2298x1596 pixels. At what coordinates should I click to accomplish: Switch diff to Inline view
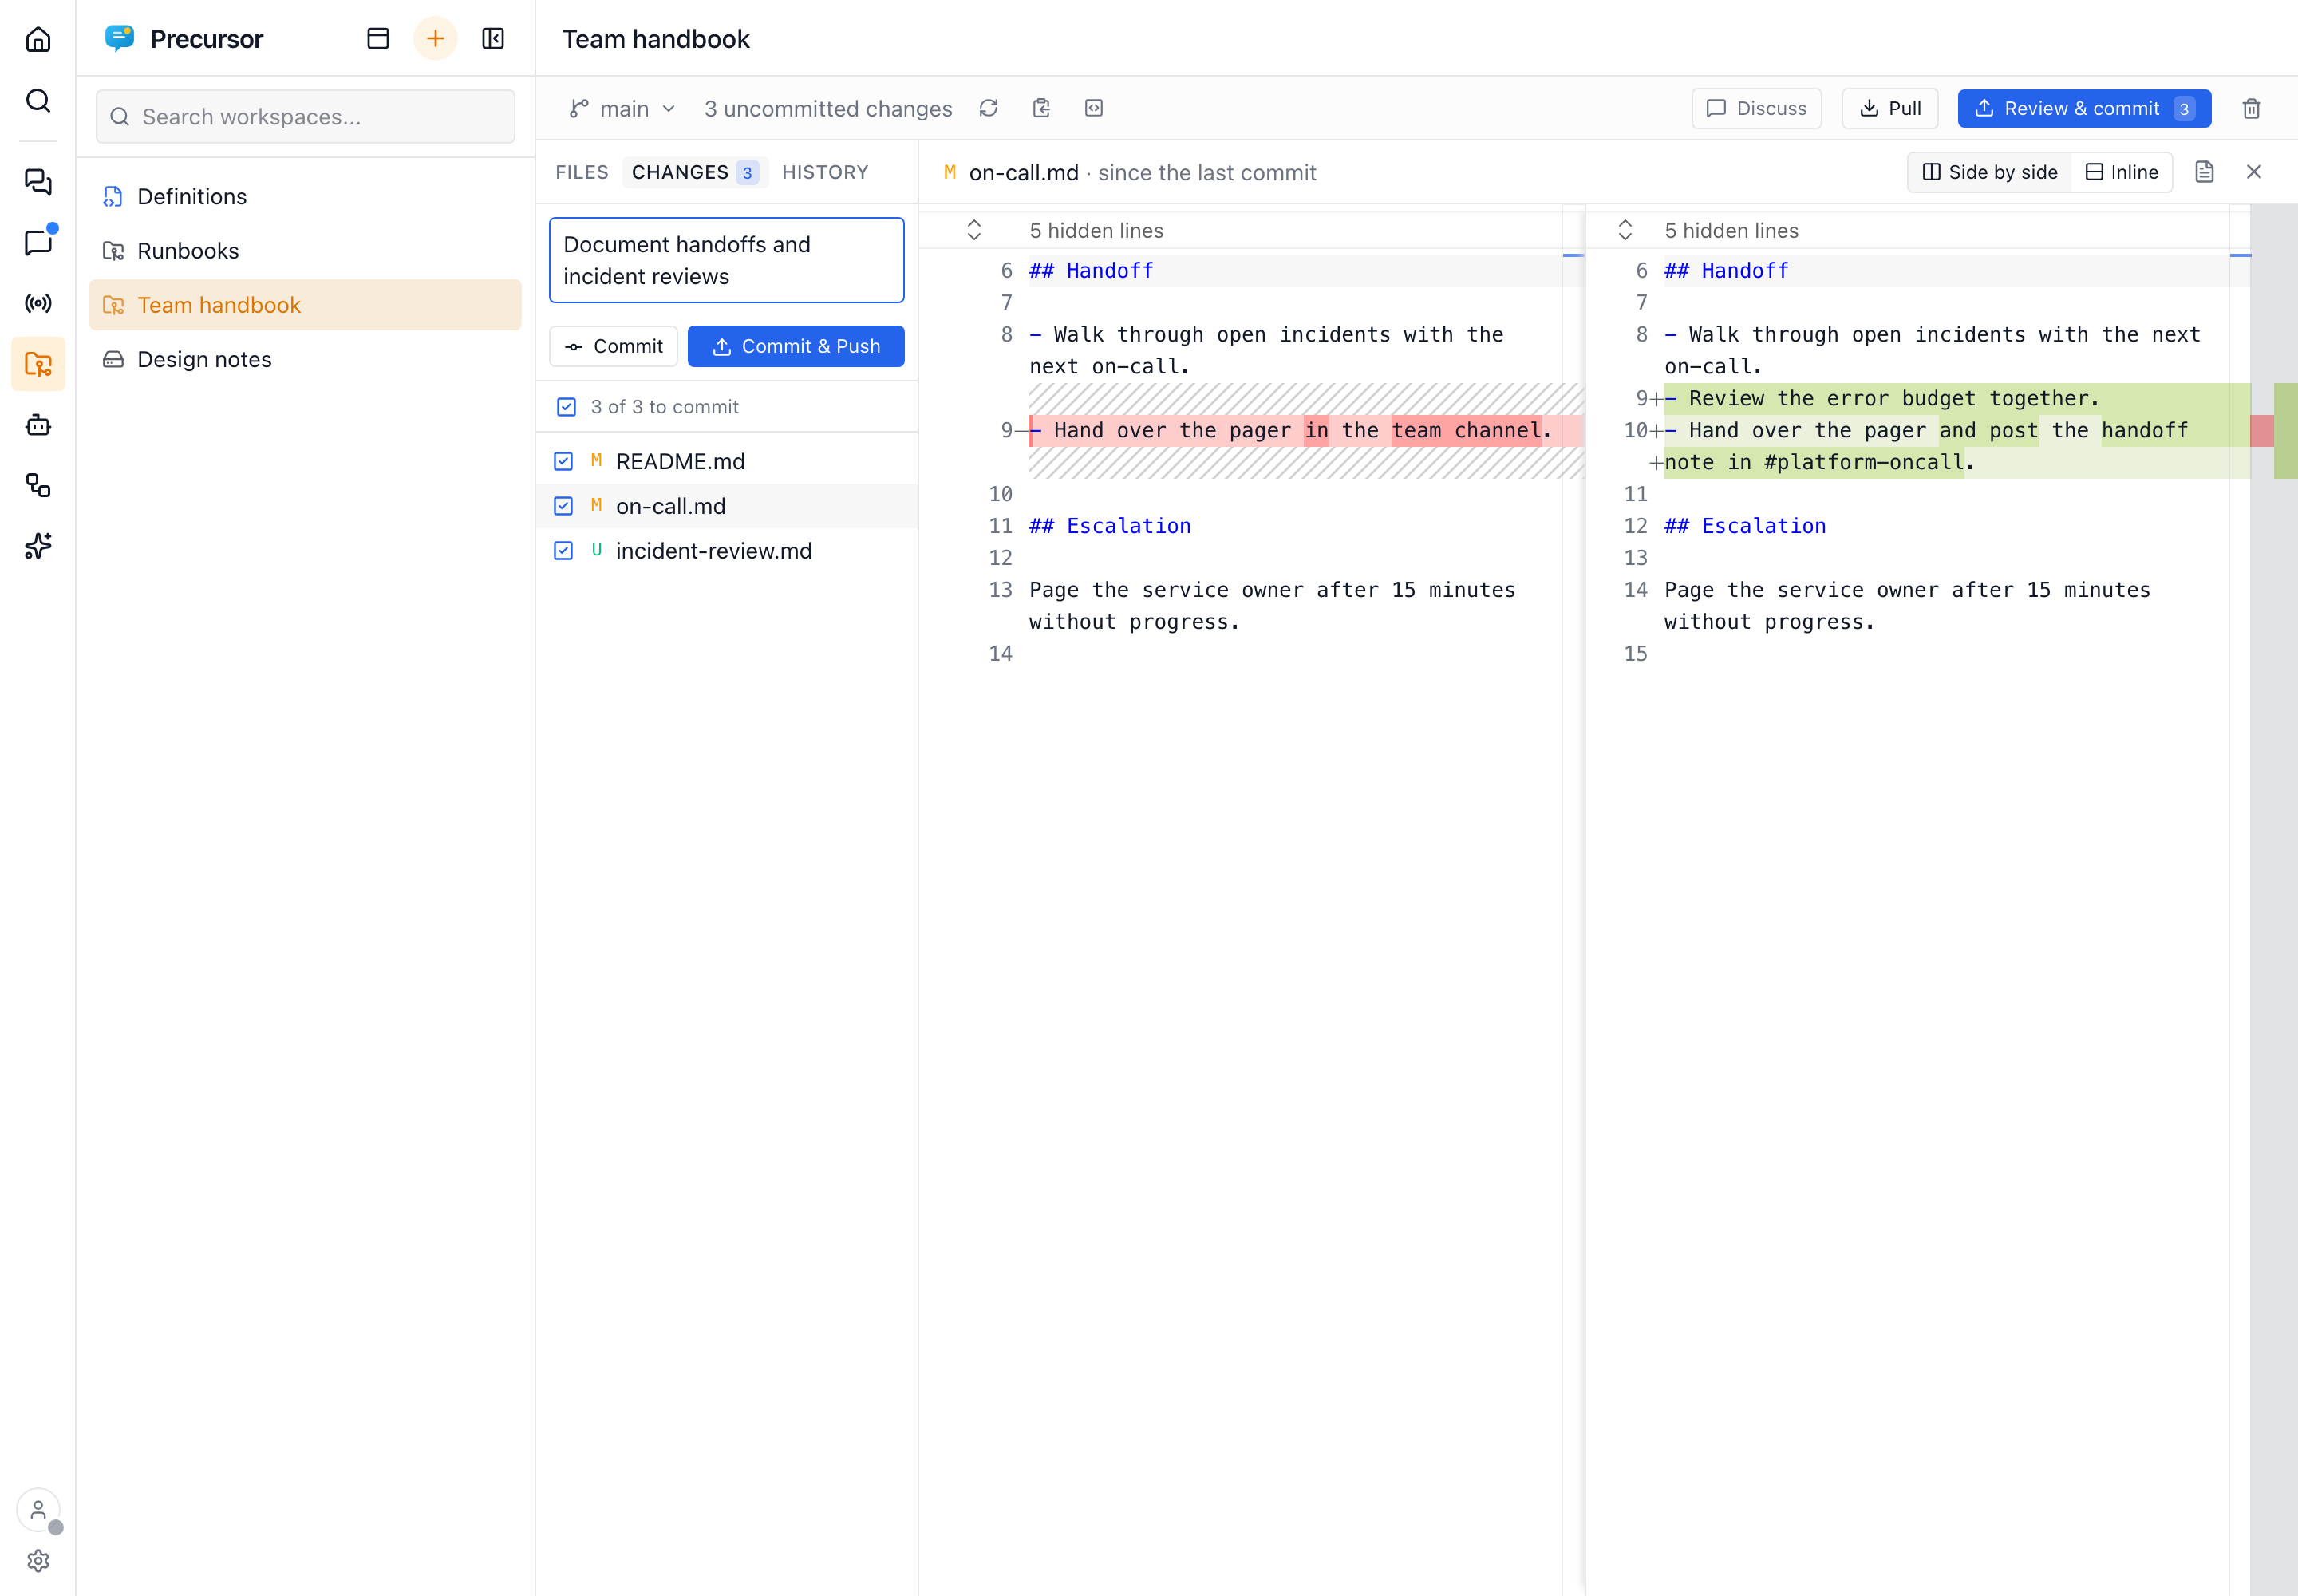click(x=2122, y=172)
